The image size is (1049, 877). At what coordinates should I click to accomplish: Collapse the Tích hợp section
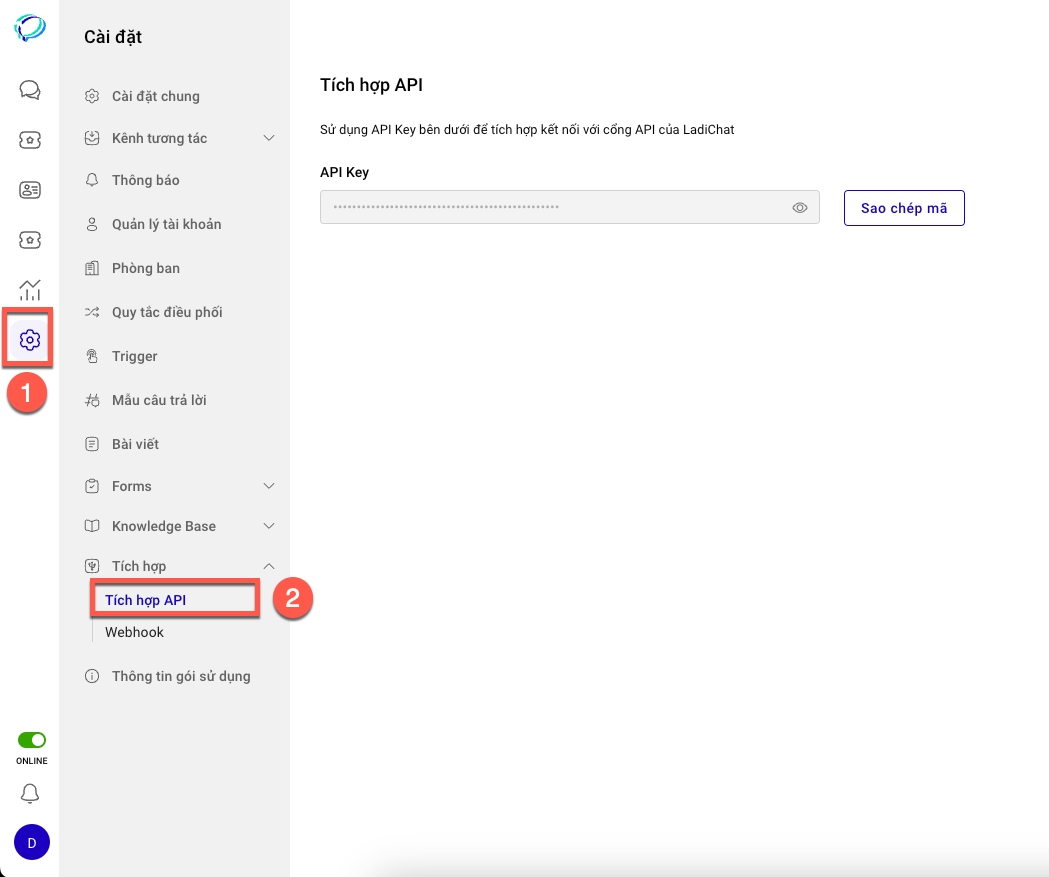click(x=268, y=566)
